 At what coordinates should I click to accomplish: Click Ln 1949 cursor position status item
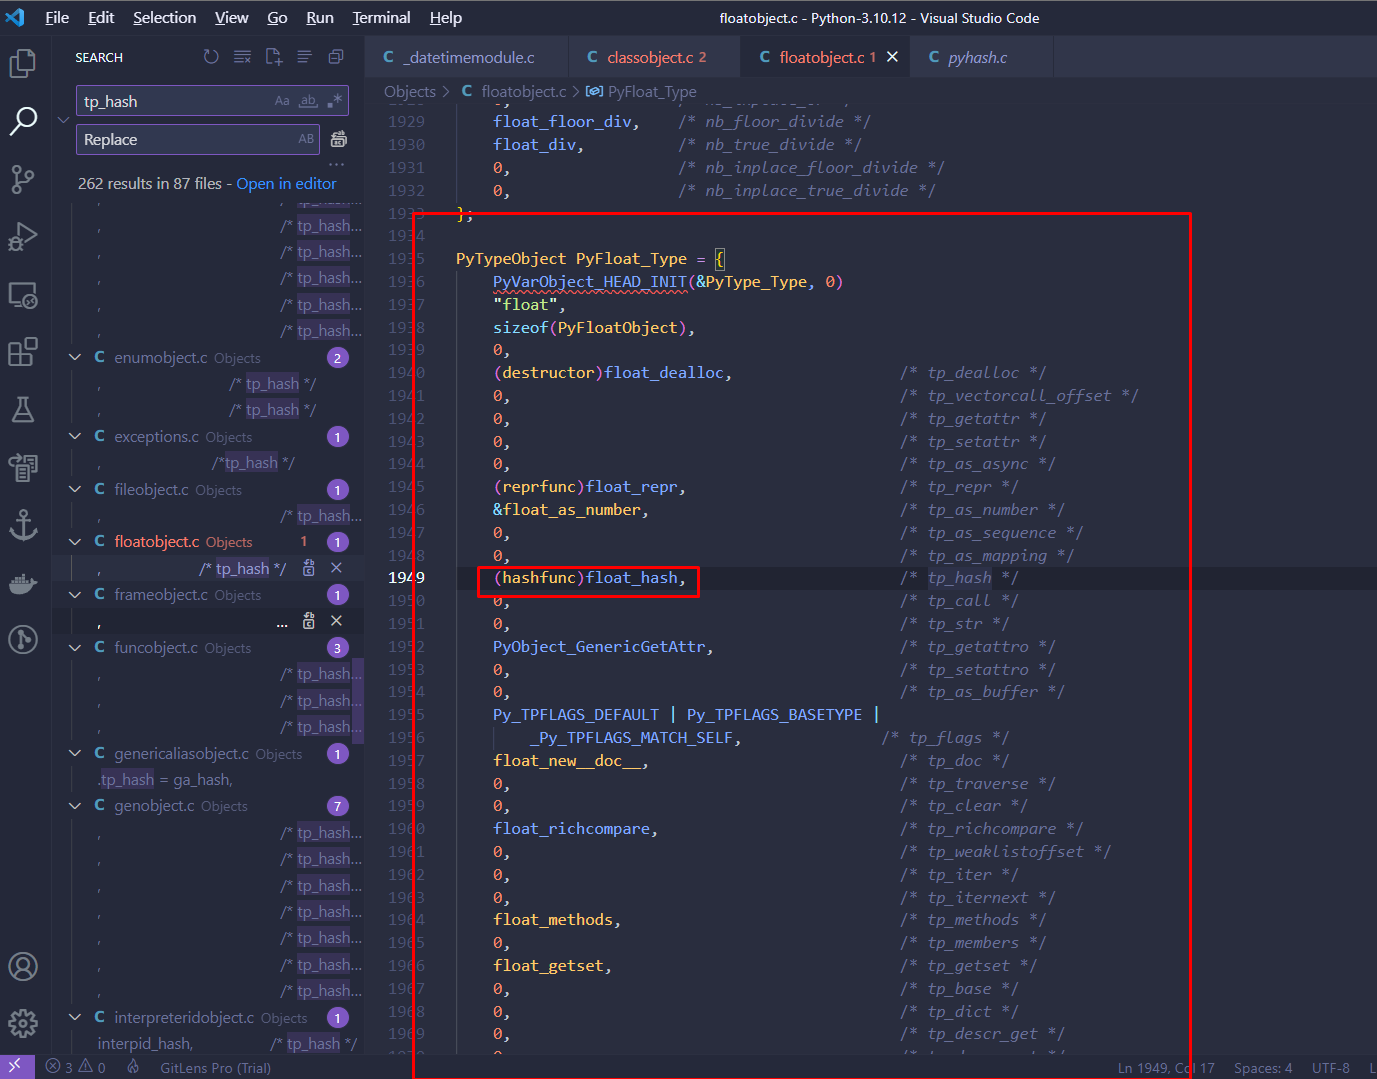tap(1166, 1067)
